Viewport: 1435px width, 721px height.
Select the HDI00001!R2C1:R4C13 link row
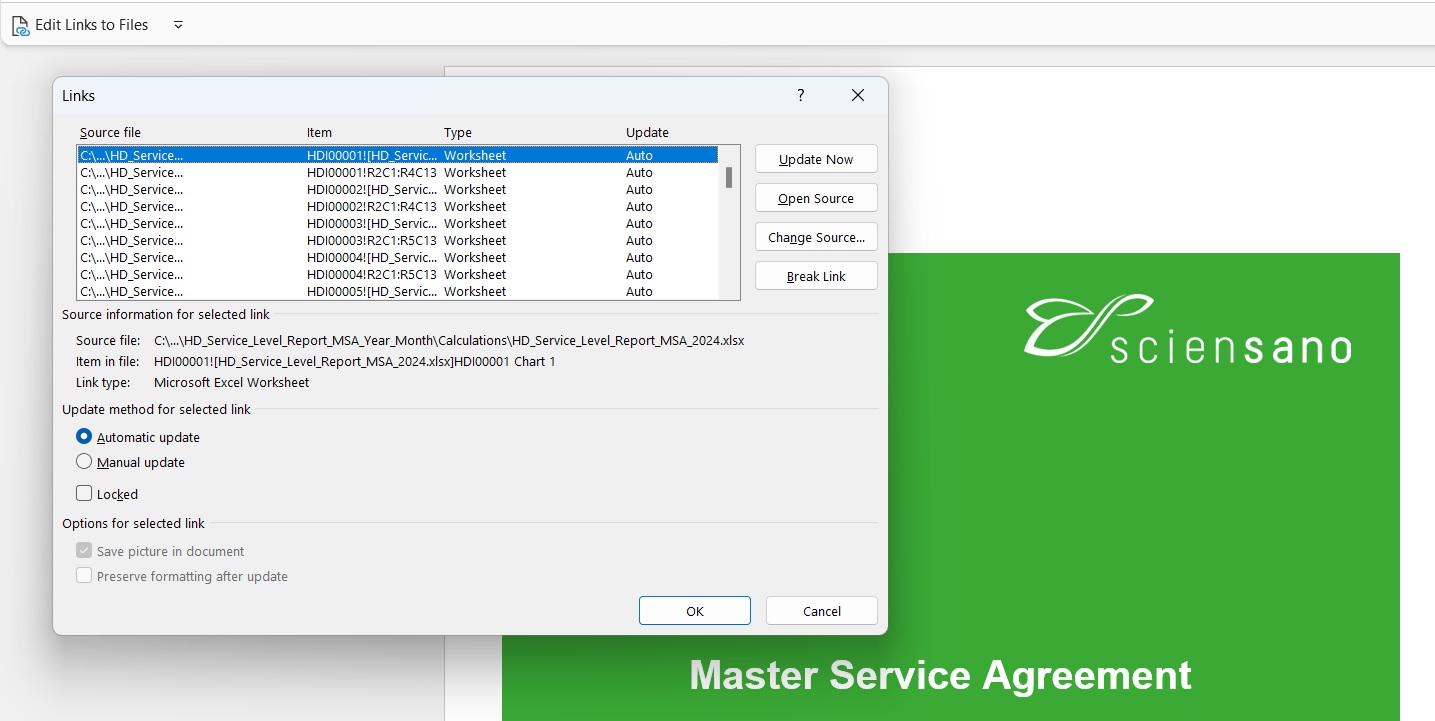[x=371, y=172]
